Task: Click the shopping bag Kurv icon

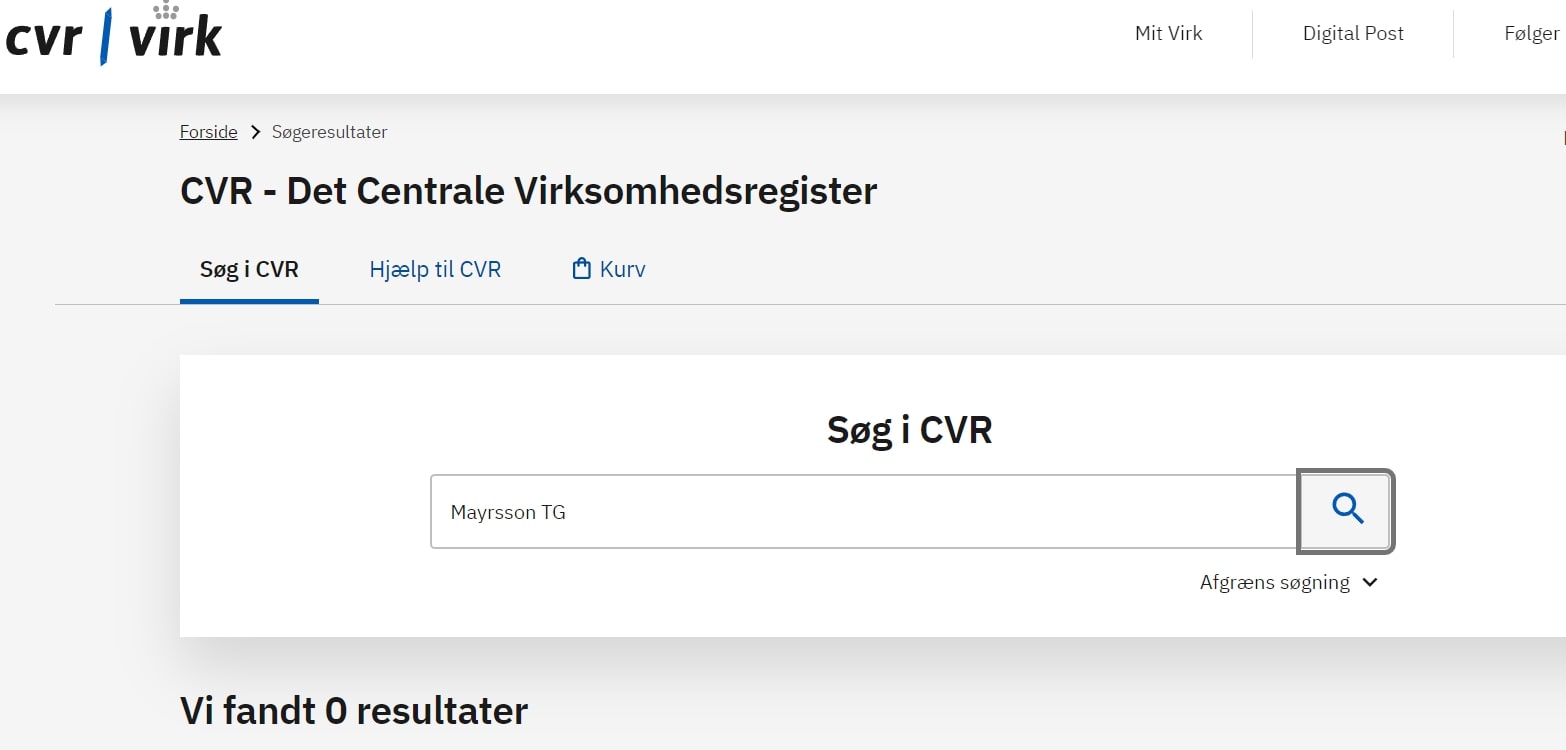Action: [581, 269]
